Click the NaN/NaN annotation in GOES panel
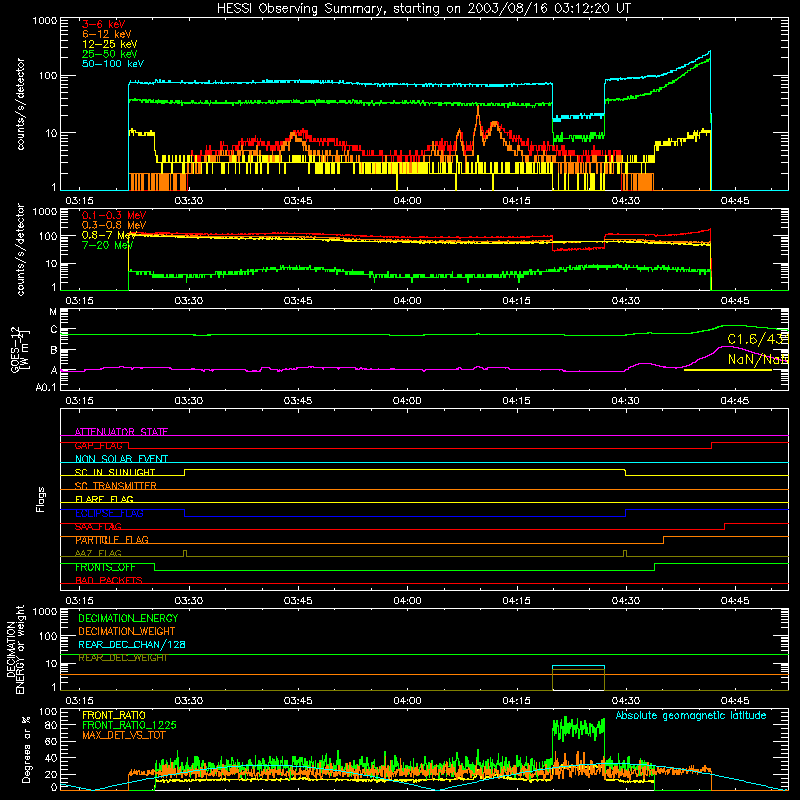The image size is (800, 800). pos(758,359)
